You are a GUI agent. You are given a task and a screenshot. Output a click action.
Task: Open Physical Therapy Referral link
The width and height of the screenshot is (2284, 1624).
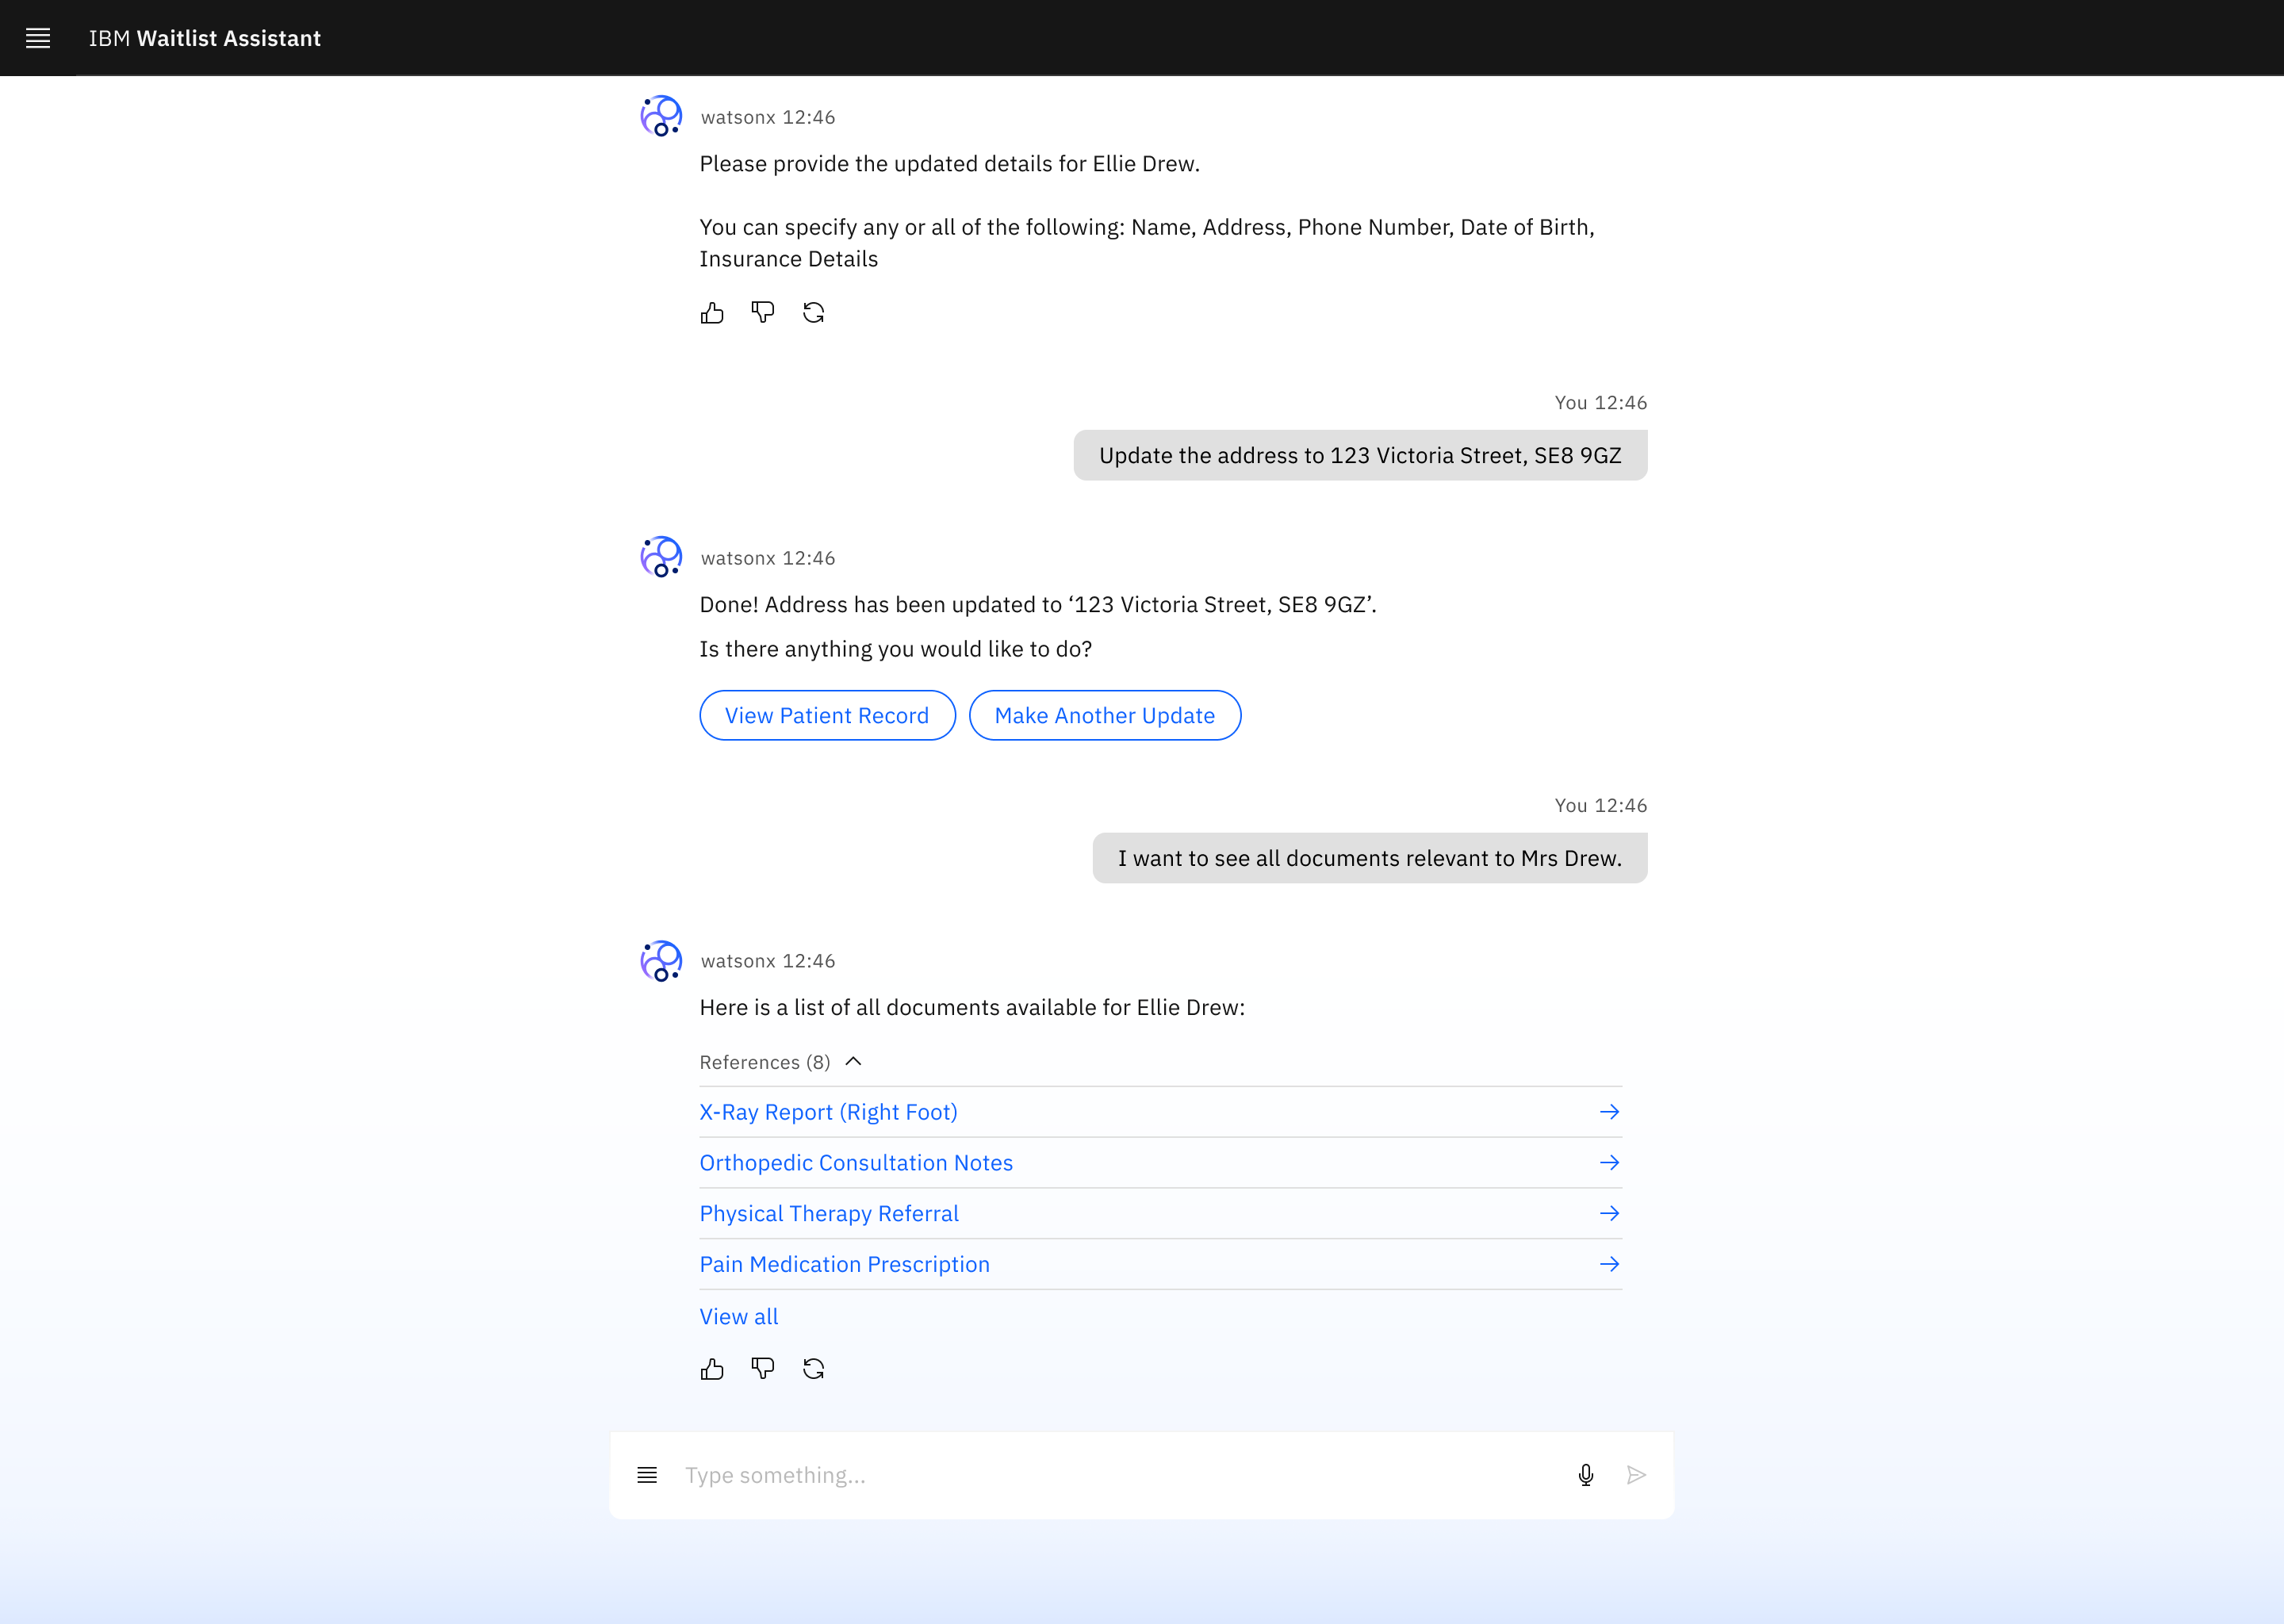(829, 1214)
